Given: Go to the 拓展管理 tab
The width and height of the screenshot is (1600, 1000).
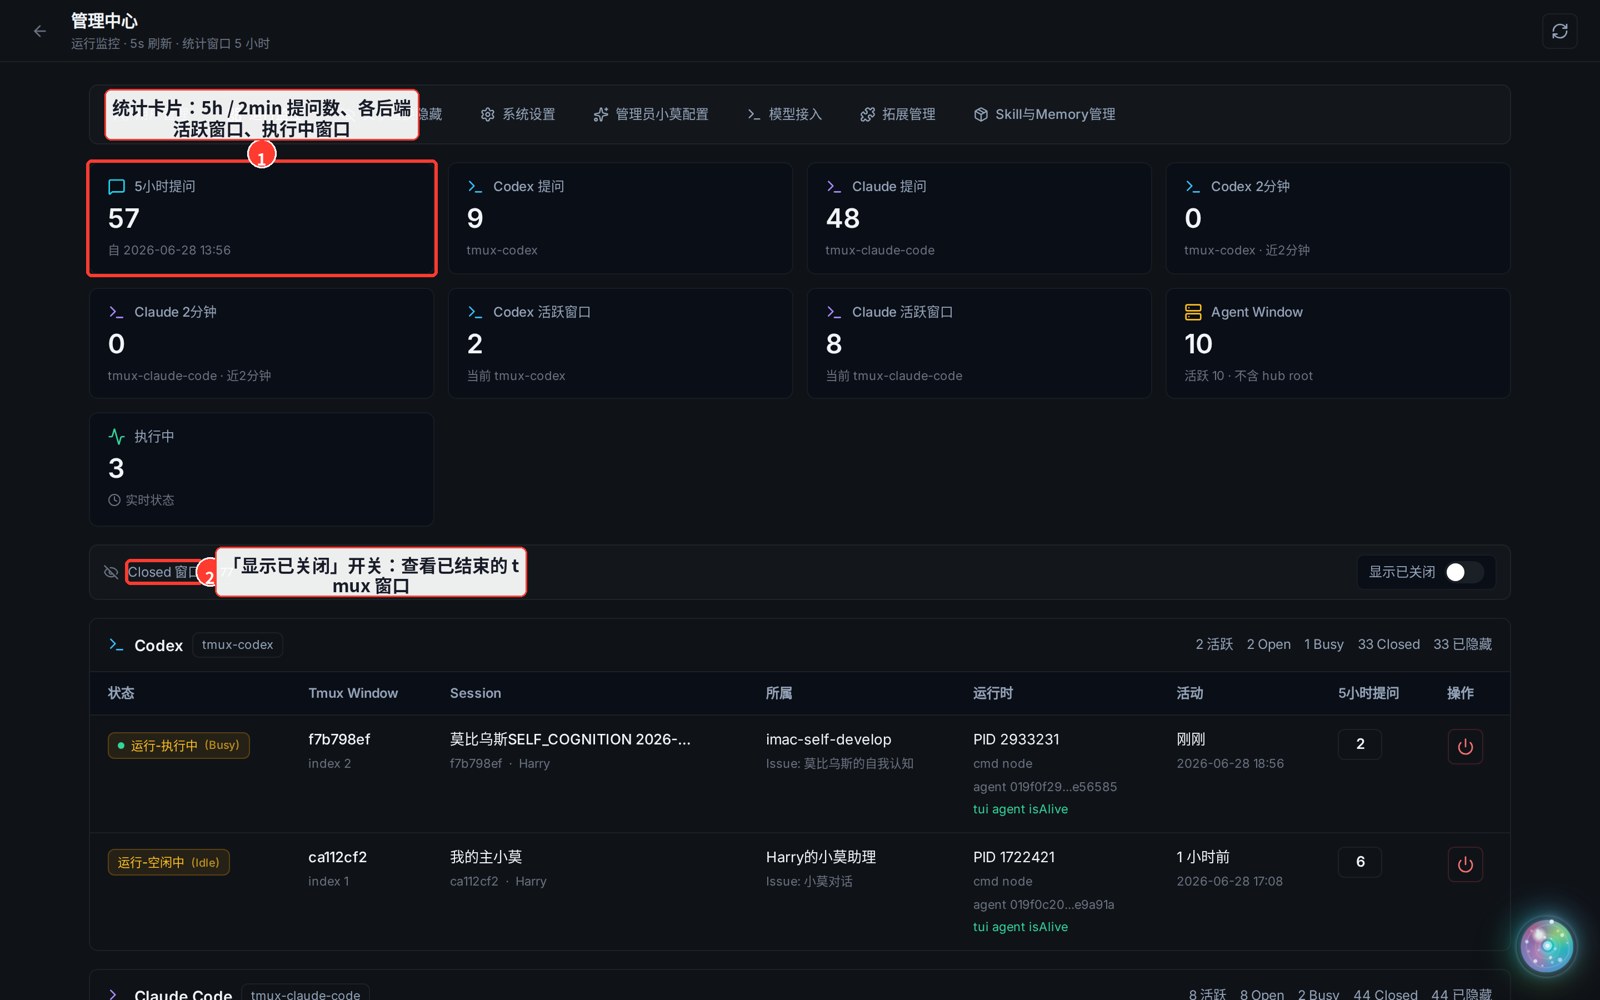Looking at the screenshot, I should pyautogui.click(x=898, y=114).
